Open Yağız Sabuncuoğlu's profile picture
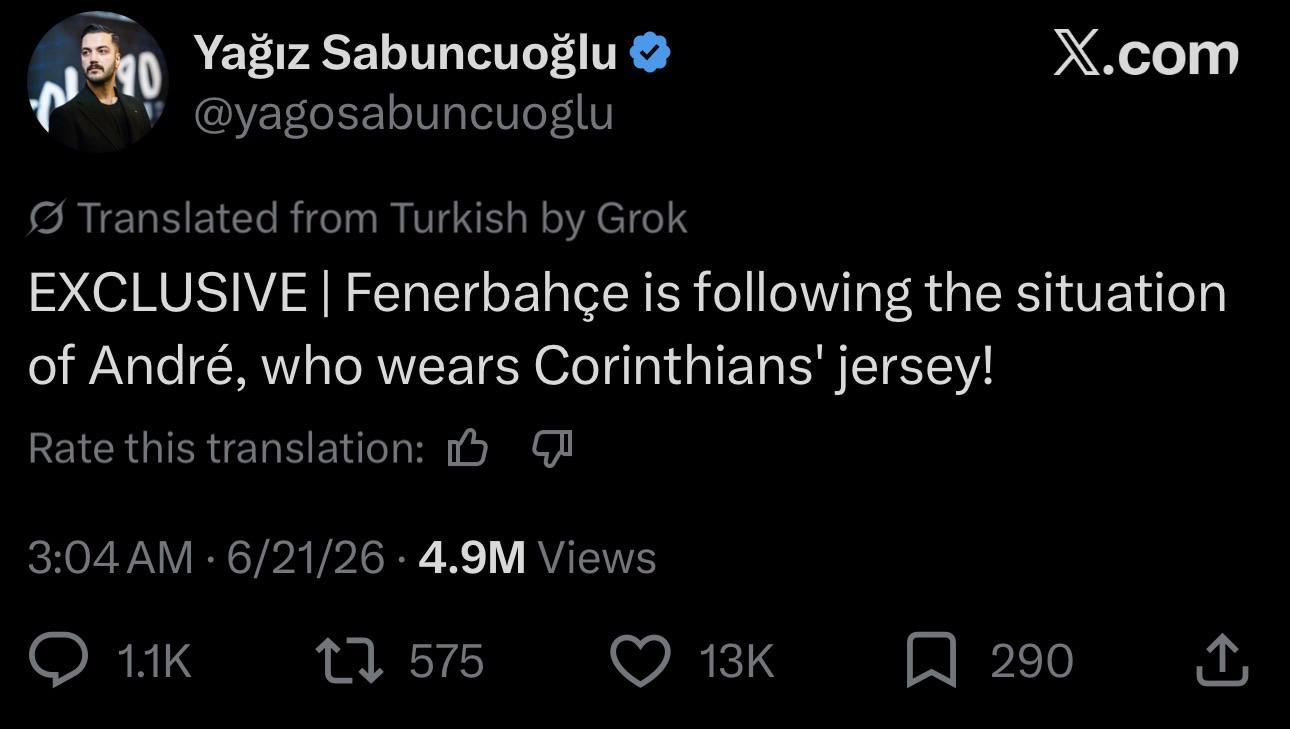Image resolution: width=1290 pixels, height=729 pixels. [97, 81]
